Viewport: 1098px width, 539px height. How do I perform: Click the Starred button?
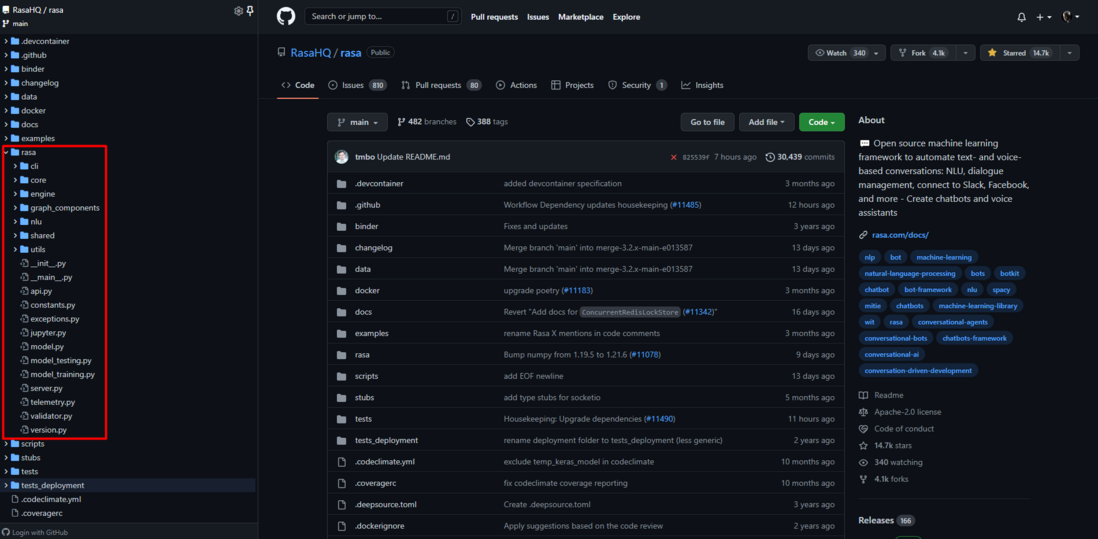[x=1019, y=53]
